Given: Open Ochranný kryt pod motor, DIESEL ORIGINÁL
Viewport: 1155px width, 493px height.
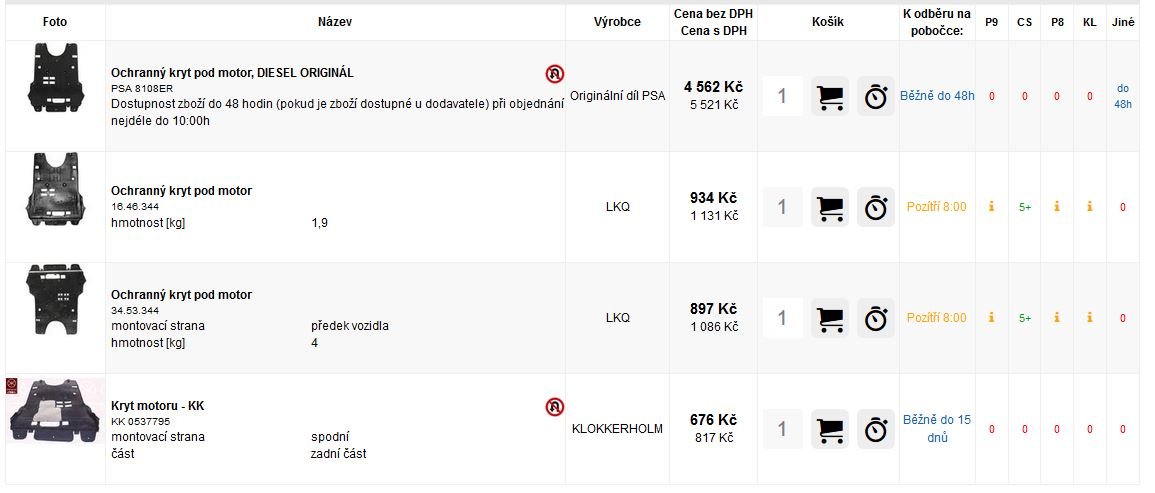Looking at the screenshot, I should point(232,73).
